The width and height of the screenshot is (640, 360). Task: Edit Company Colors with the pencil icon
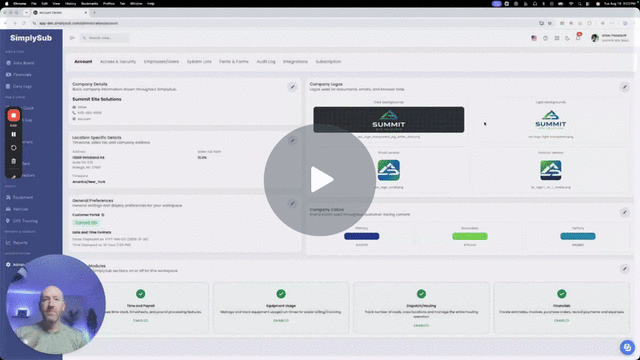pyautogui.click(x=624, y=212)
